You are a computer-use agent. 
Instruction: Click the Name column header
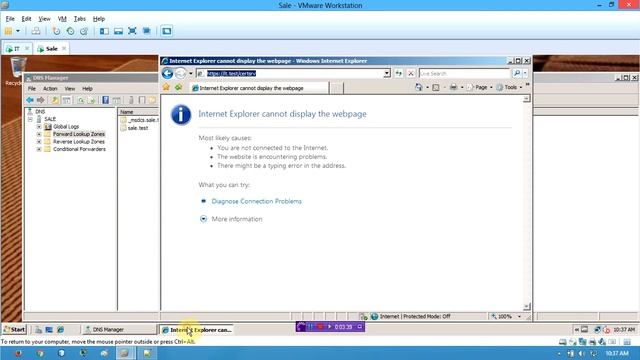tap(138, 112)
